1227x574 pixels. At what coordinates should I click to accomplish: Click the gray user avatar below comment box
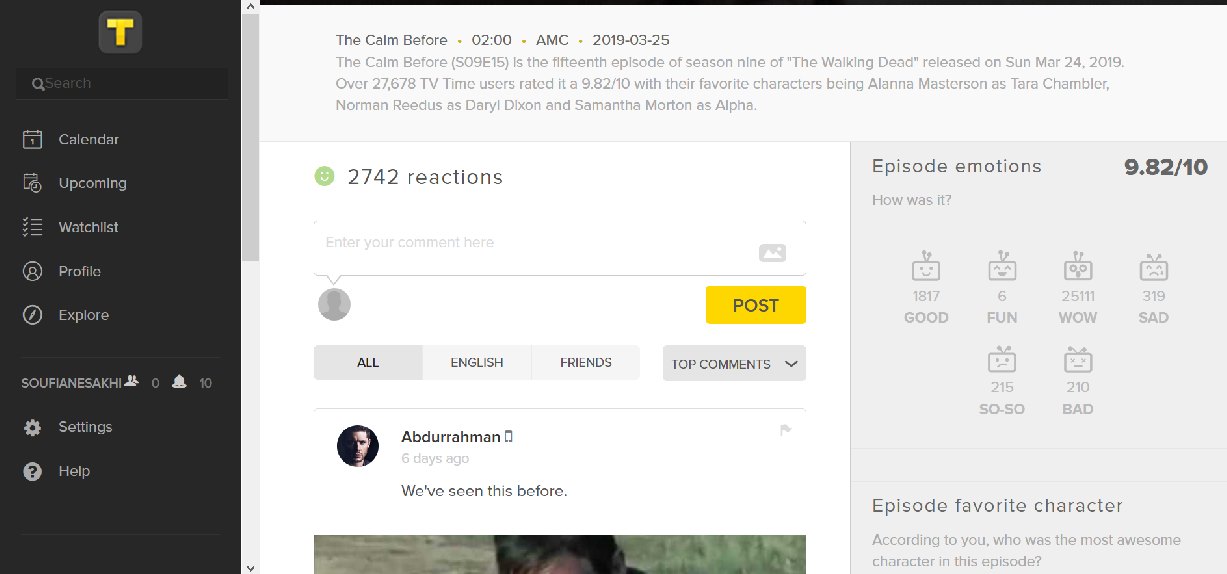click(334, 304)
